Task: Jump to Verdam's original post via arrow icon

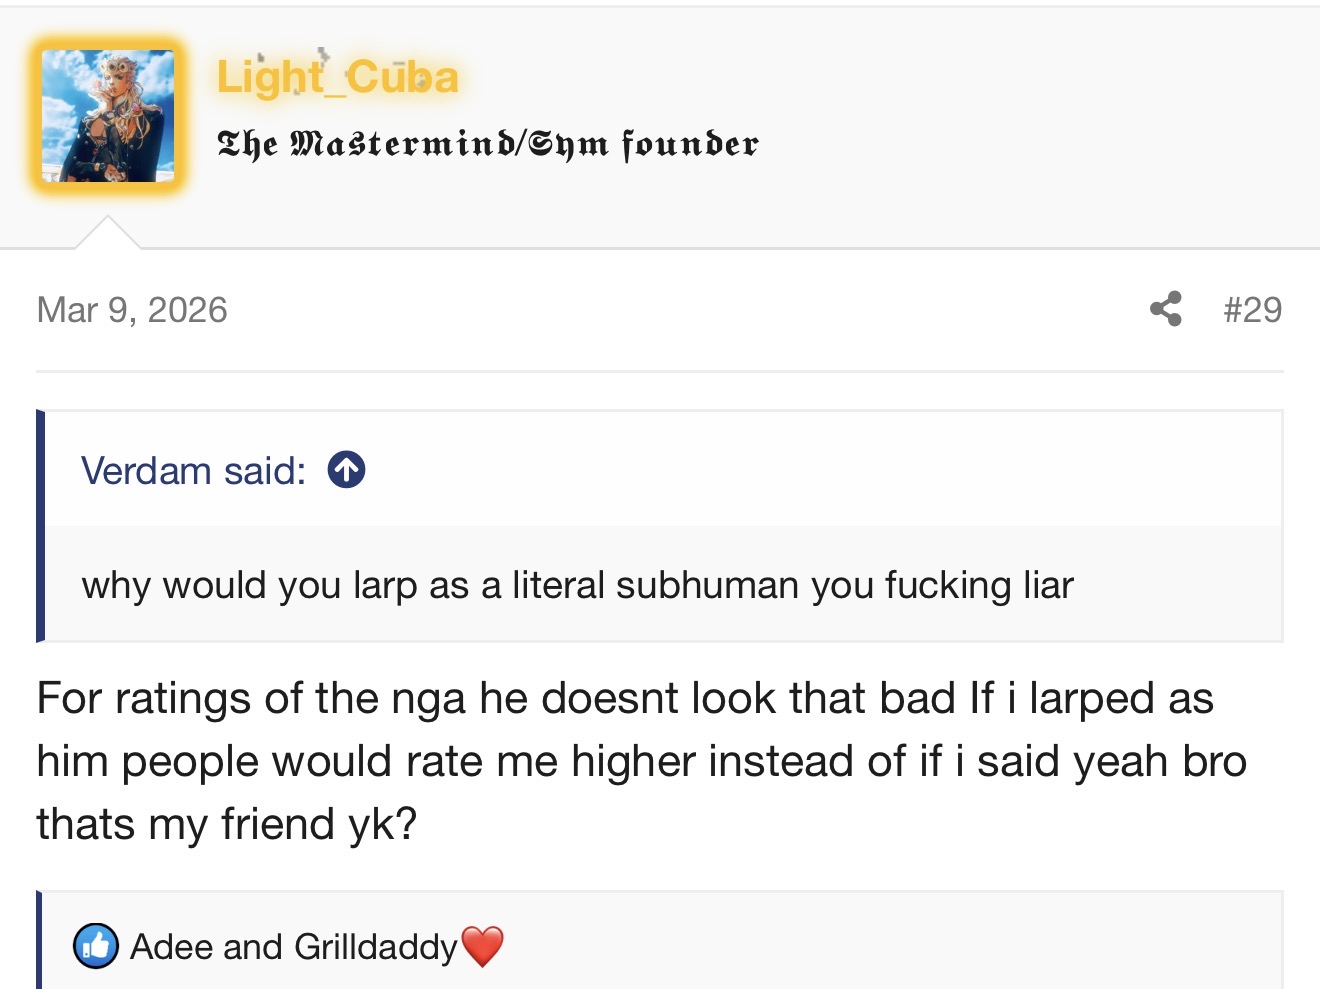Action: 346,470
